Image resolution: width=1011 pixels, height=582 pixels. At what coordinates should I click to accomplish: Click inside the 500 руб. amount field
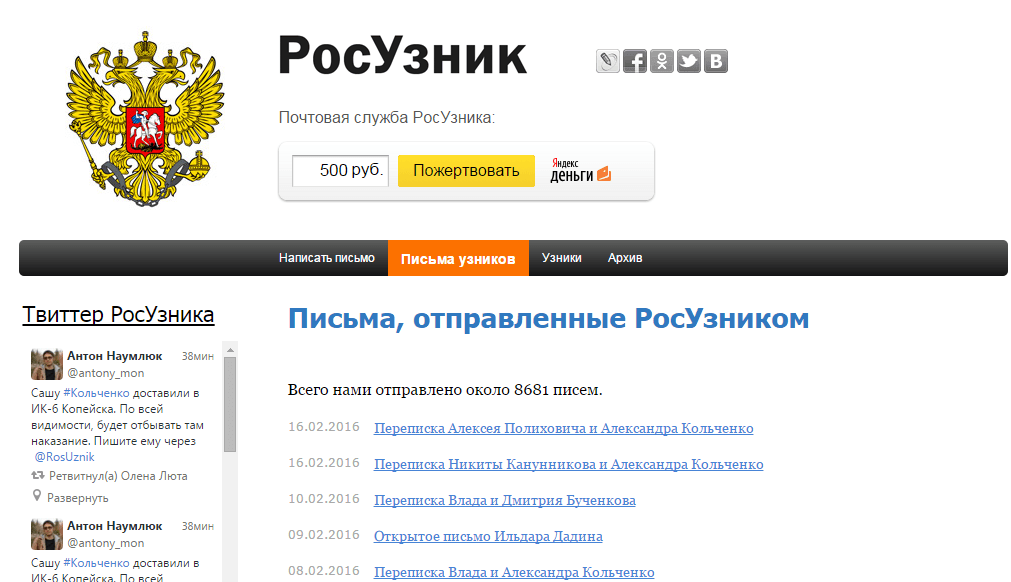[339, 170]
